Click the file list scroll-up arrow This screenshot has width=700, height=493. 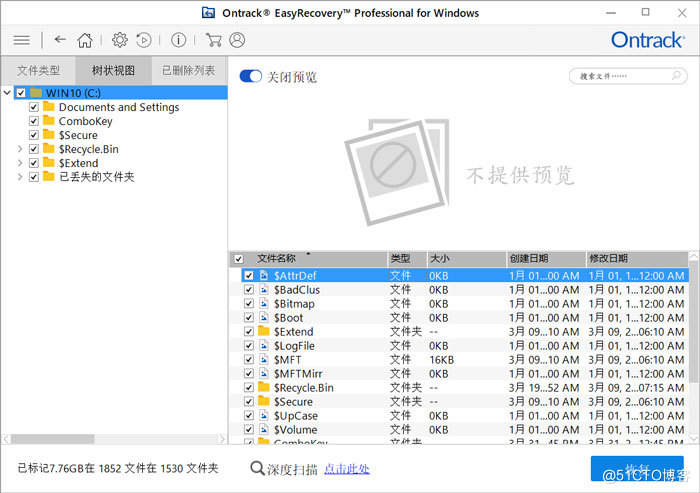coord(694,256)
